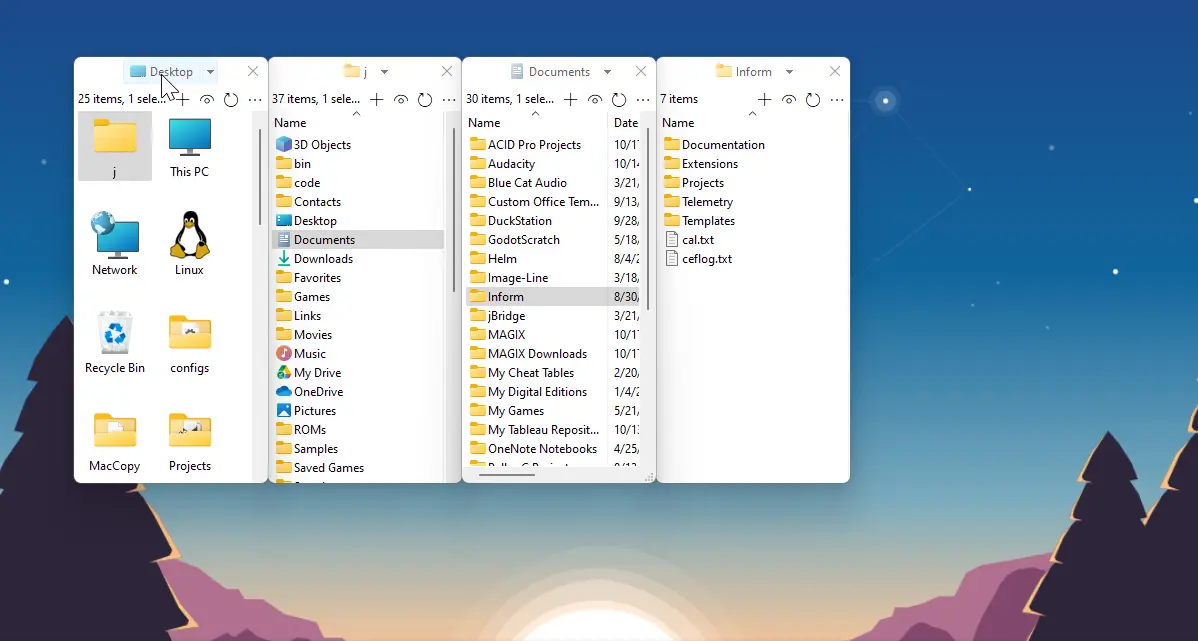This screenshot has height=641, width=1198.
Task: Click the plus icon in Documents window
Action: pyautogui.click(x=571, y=99)
